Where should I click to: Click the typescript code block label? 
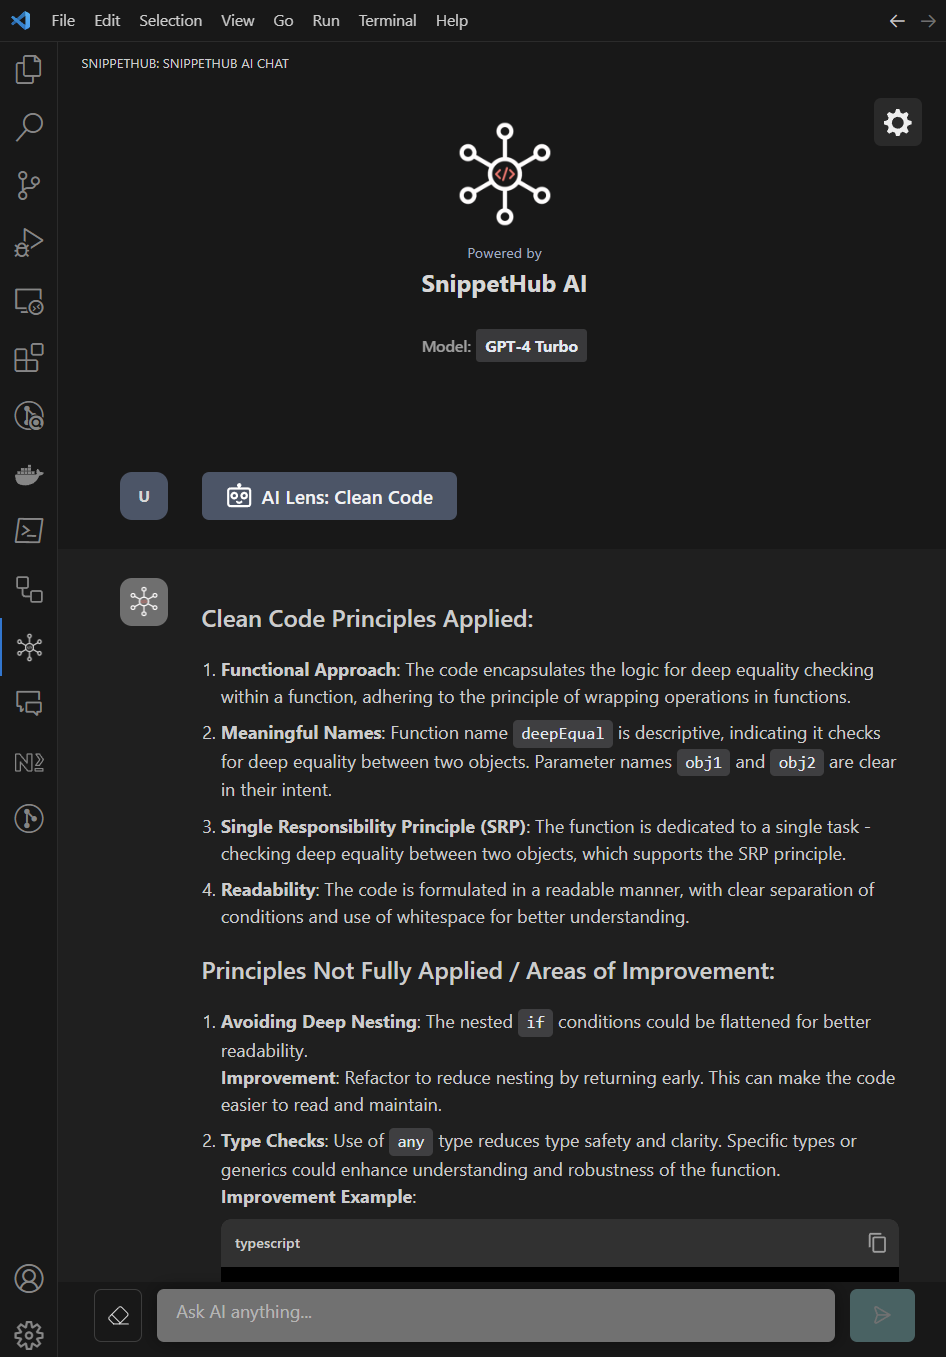[267, 1243]
